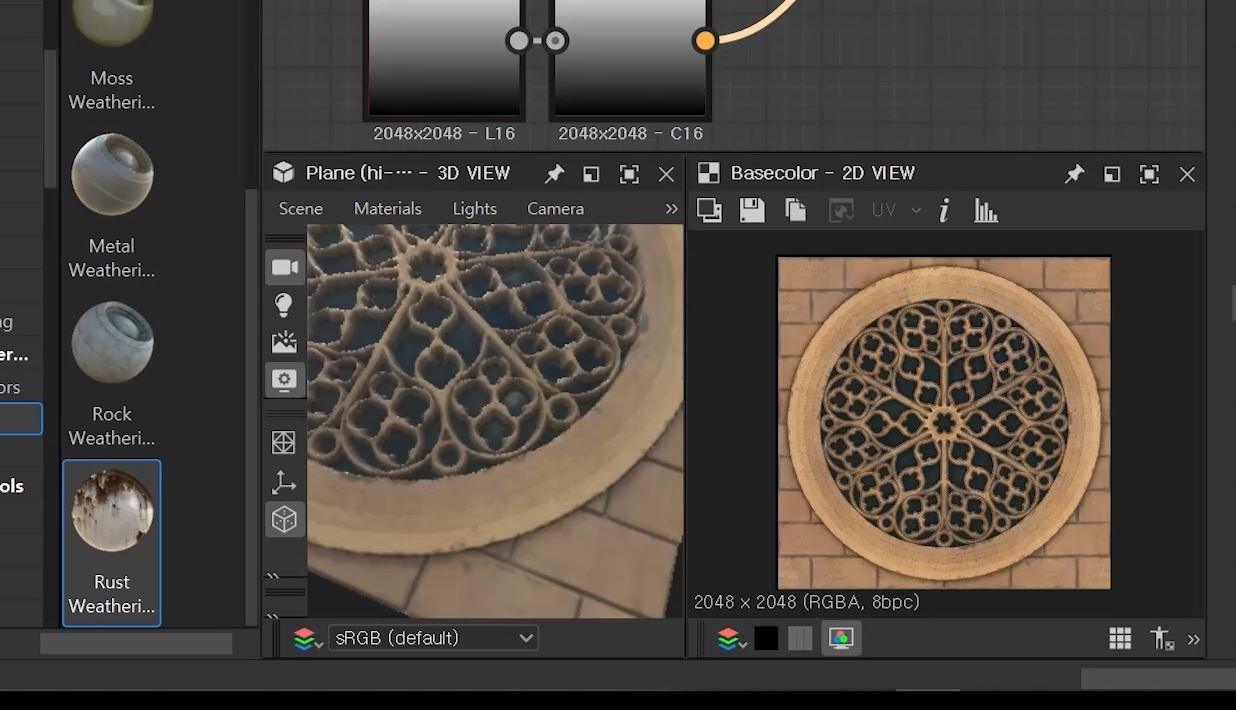Open the environment image settings icon
The image size is (1236, 710).
[x=284, y=343]
